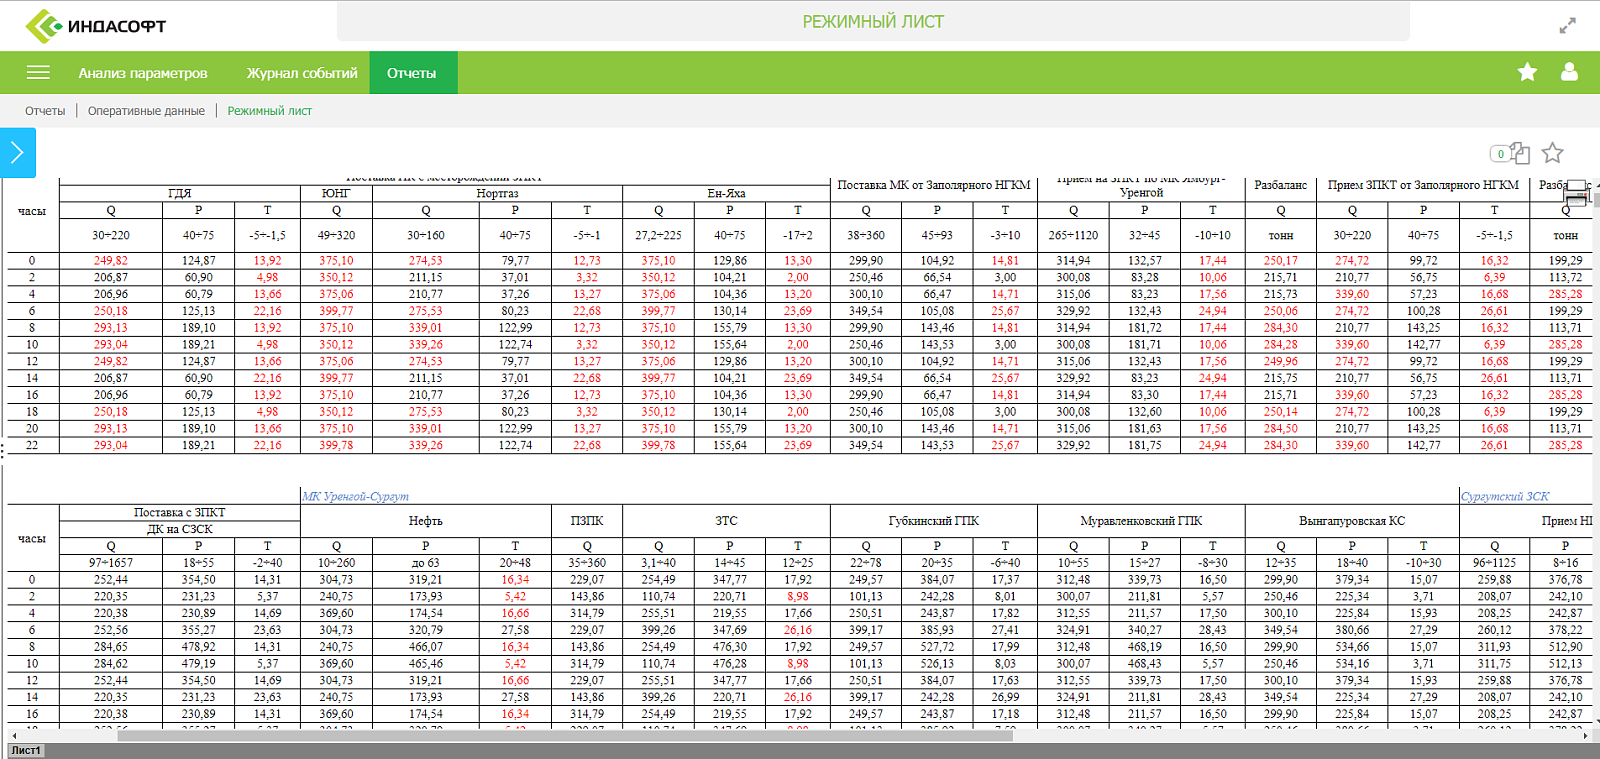
Task: Select the value 250,17 cell
Action: click(x=1281, y=260)
